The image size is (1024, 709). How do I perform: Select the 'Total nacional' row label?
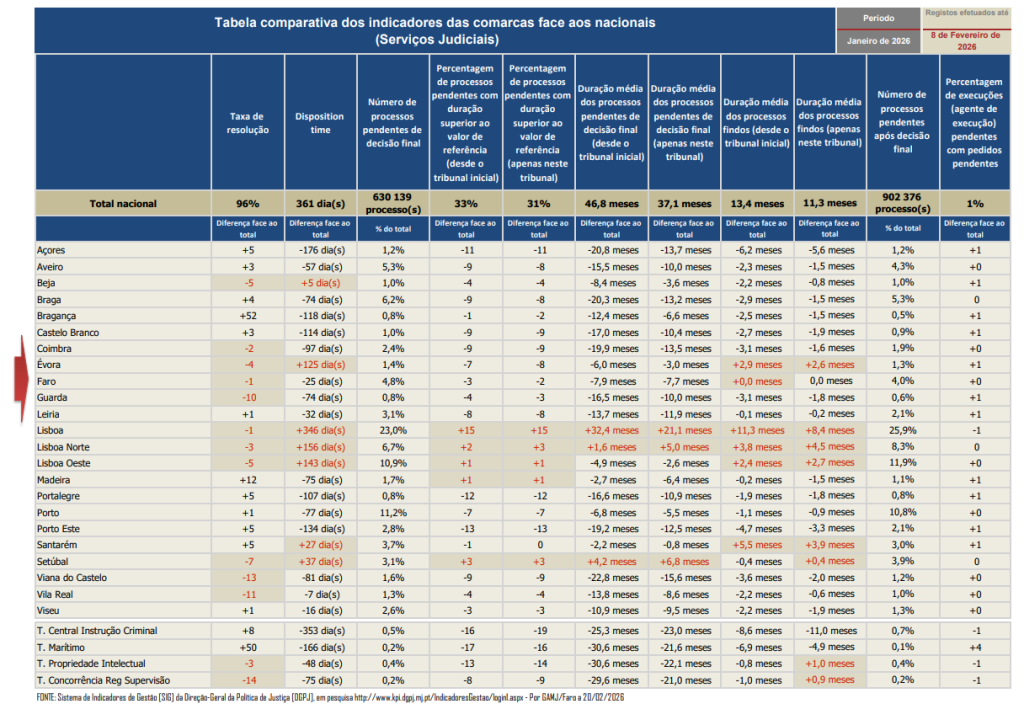(x=123, y=203)
